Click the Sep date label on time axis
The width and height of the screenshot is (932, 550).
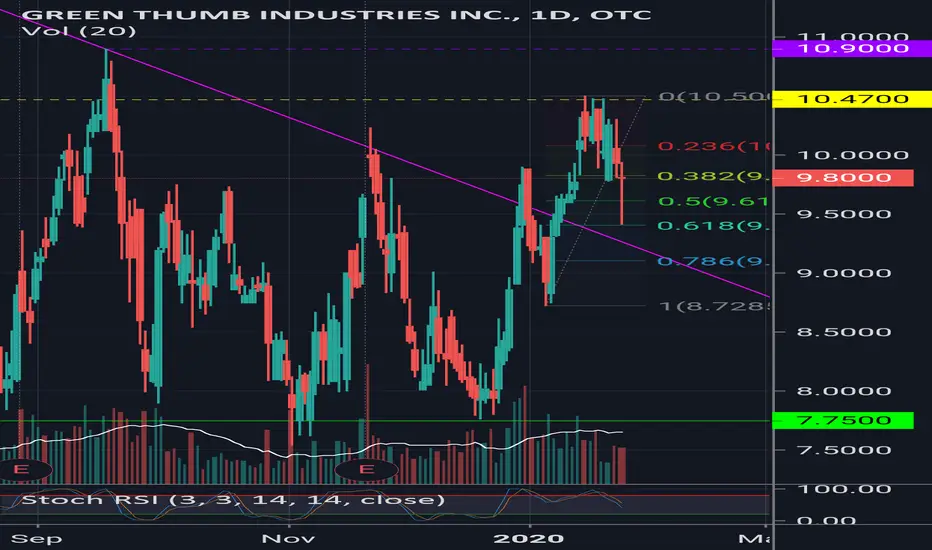coord(36,539)
